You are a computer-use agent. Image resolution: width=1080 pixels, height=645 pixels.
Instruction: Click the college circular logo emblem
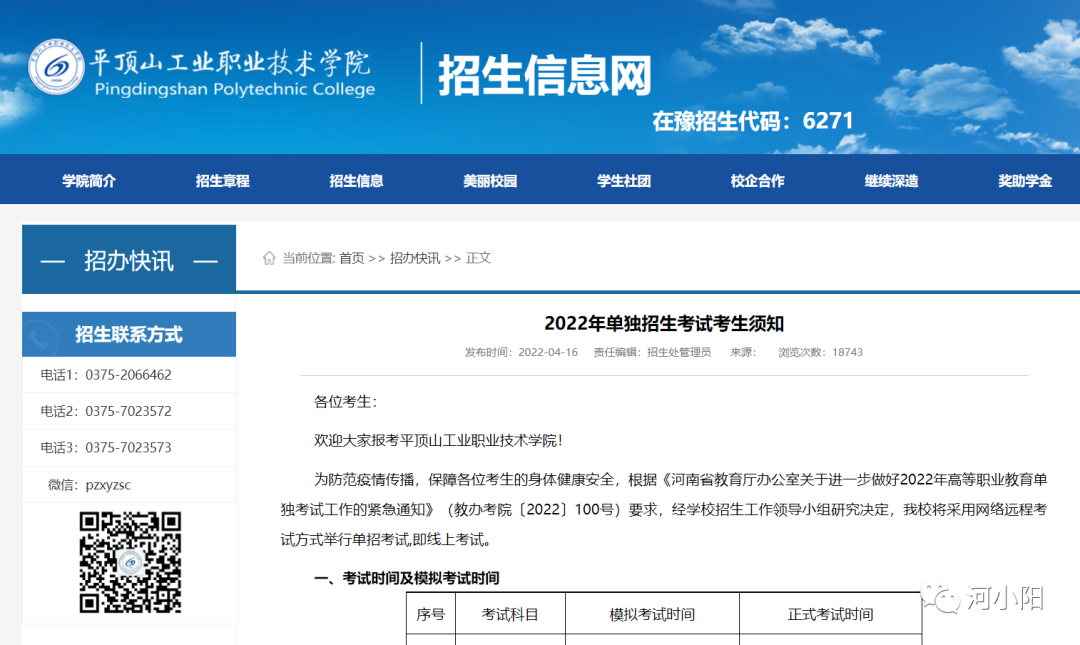(56, 67)
